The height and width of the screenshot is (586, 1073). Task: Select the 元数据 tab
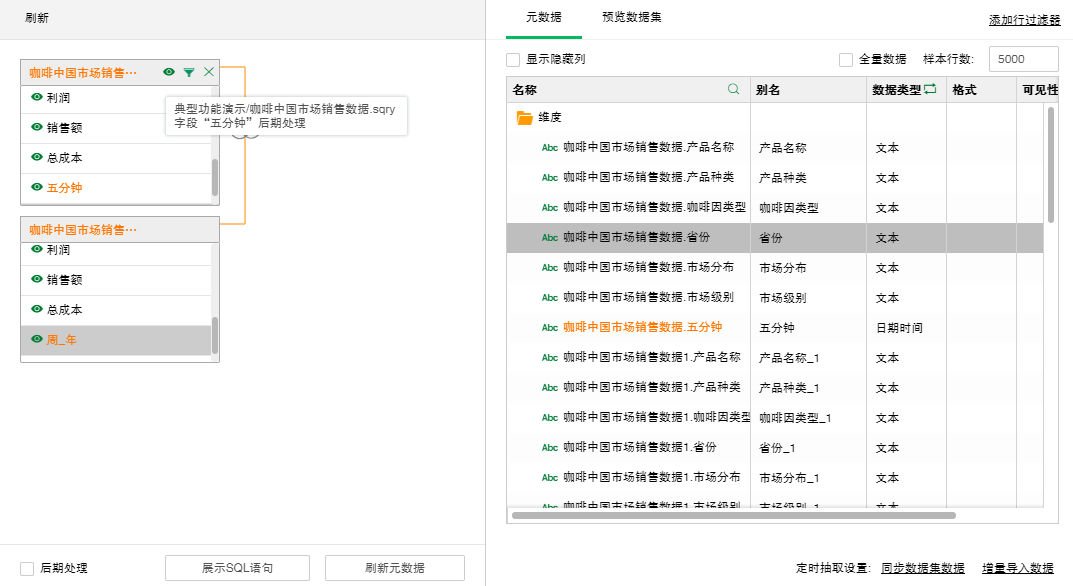(x=544, y=17)
